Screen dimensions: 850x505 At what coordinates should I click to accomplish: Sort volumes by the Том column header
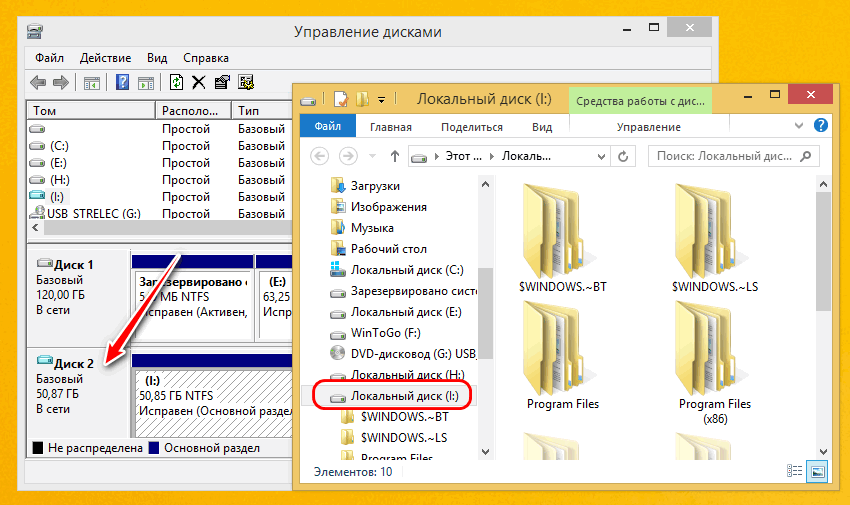click(x=90, y=110)
